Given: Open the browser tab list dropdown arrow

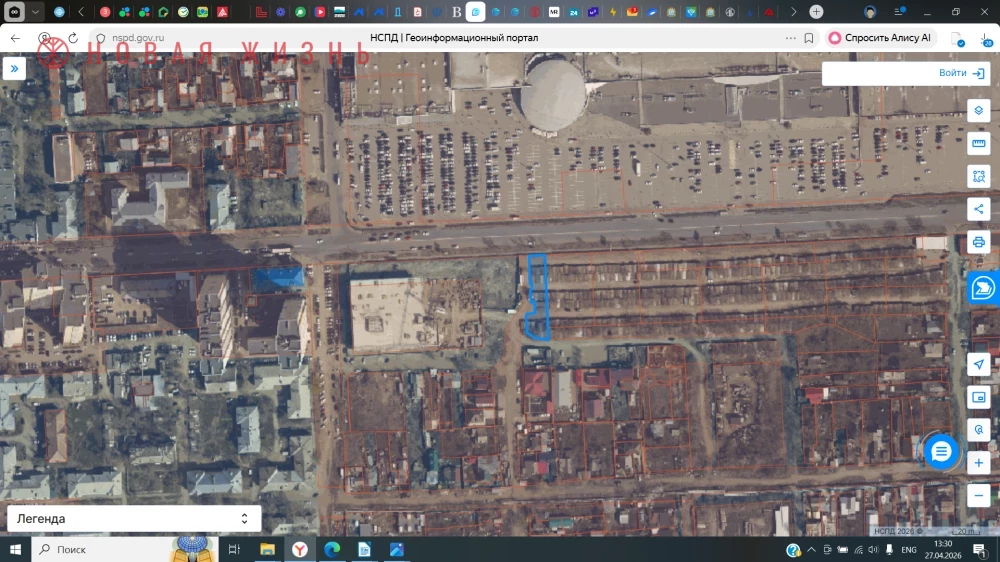Looking at the screenshot, I should tap(36, 11).
